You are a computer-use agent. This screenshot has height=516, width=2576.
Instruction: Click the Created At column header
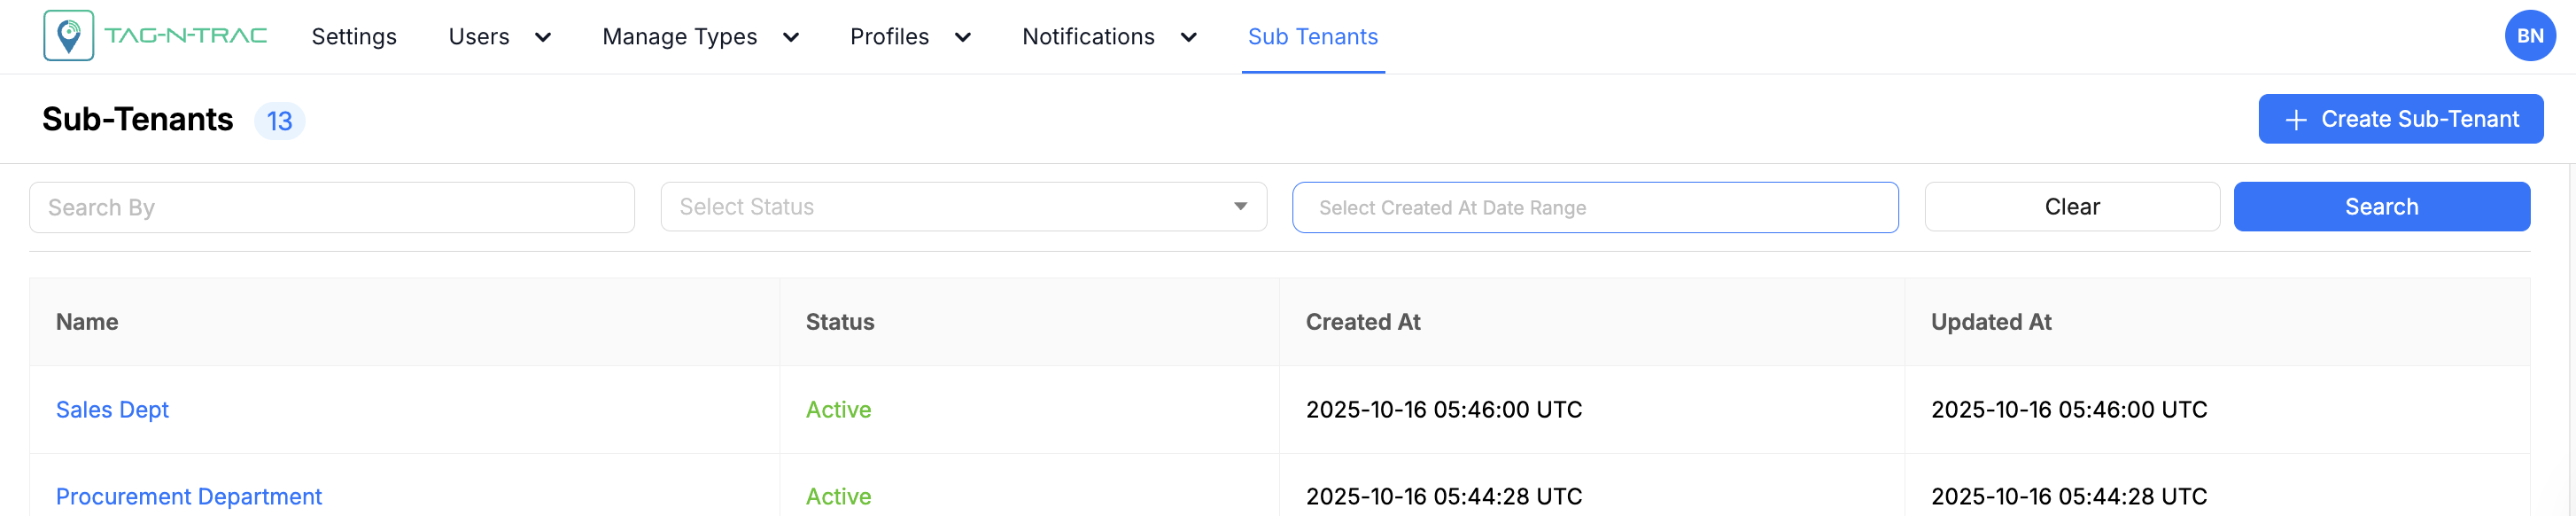[1362, 322]
